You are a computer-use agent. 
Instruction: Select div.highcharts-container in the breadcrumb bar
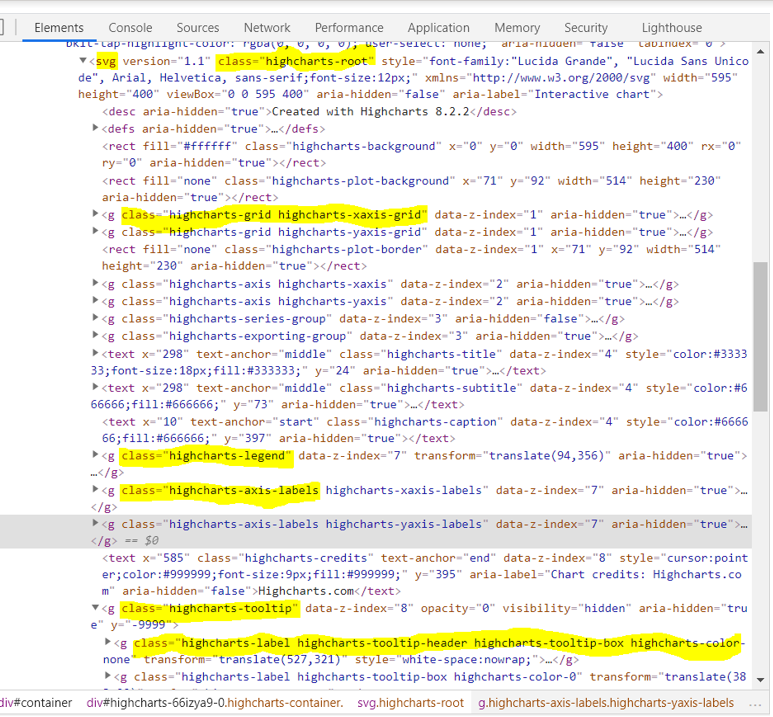[x=214, y=703]
